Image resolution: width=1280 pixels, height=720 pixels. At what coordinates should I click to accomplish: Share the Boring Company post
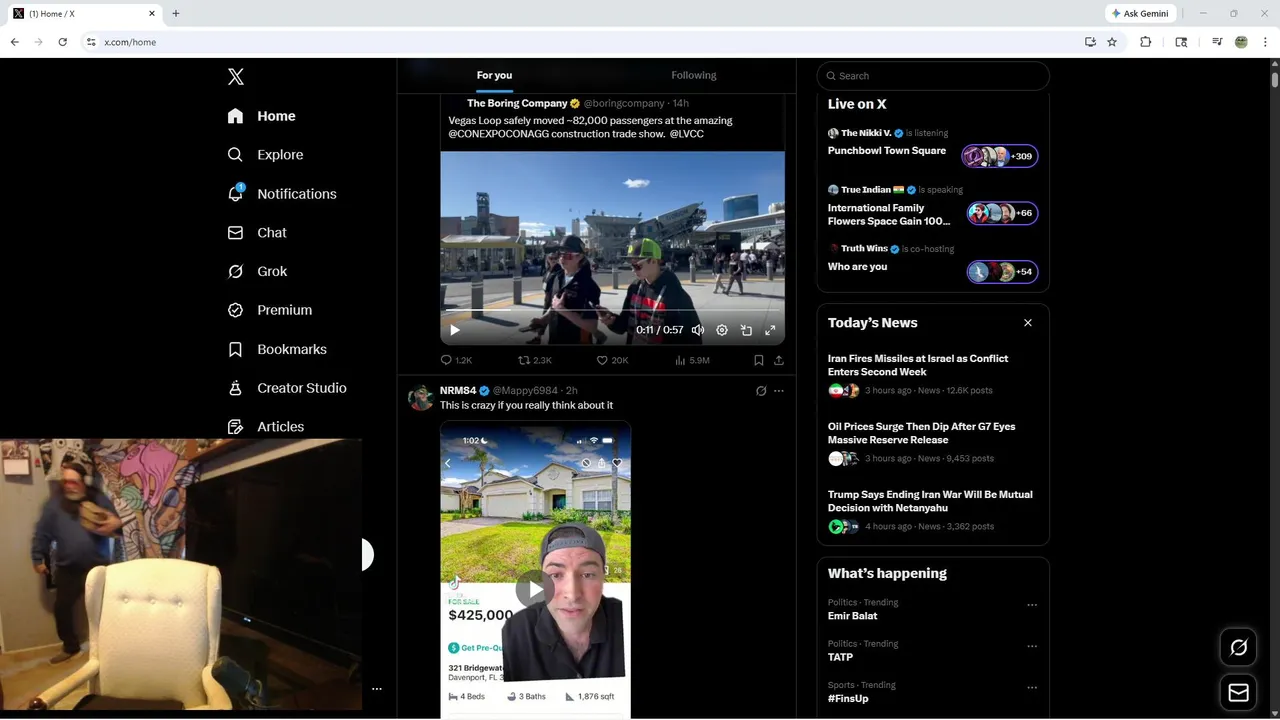tap(779, 360)
